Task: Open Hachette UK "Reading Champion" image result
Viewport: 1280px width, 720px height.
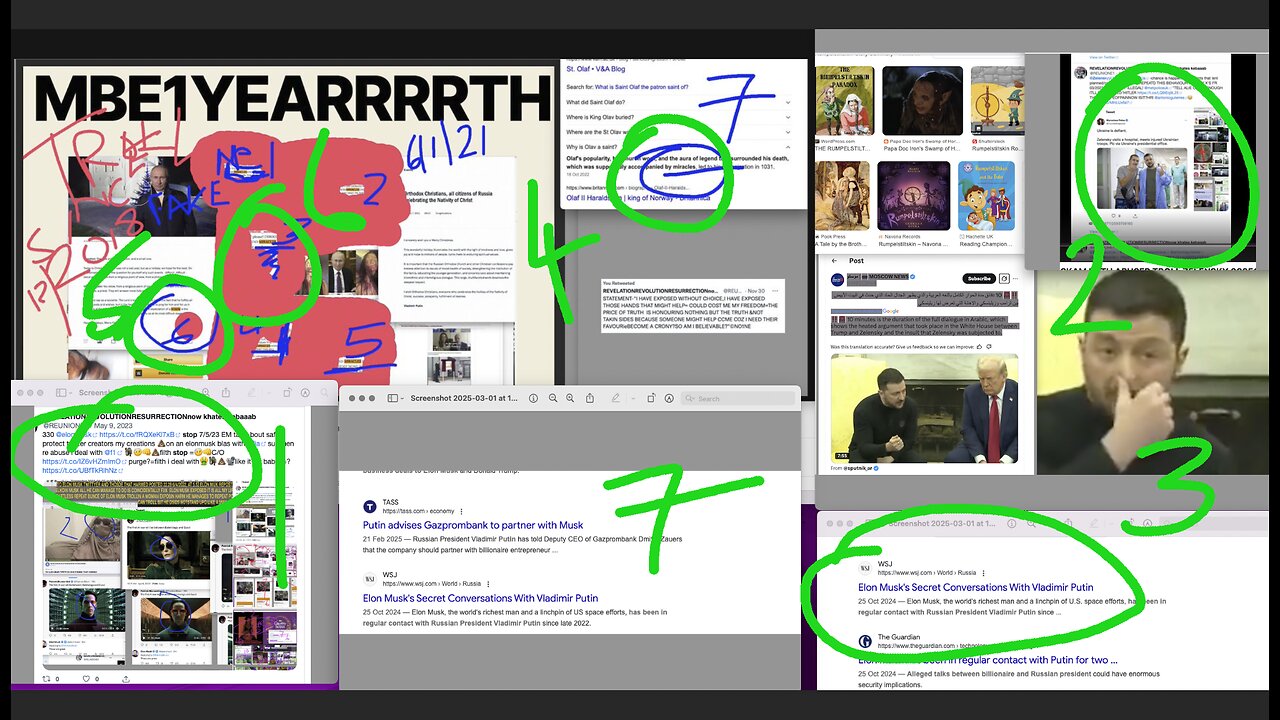Action: (986, 195)
